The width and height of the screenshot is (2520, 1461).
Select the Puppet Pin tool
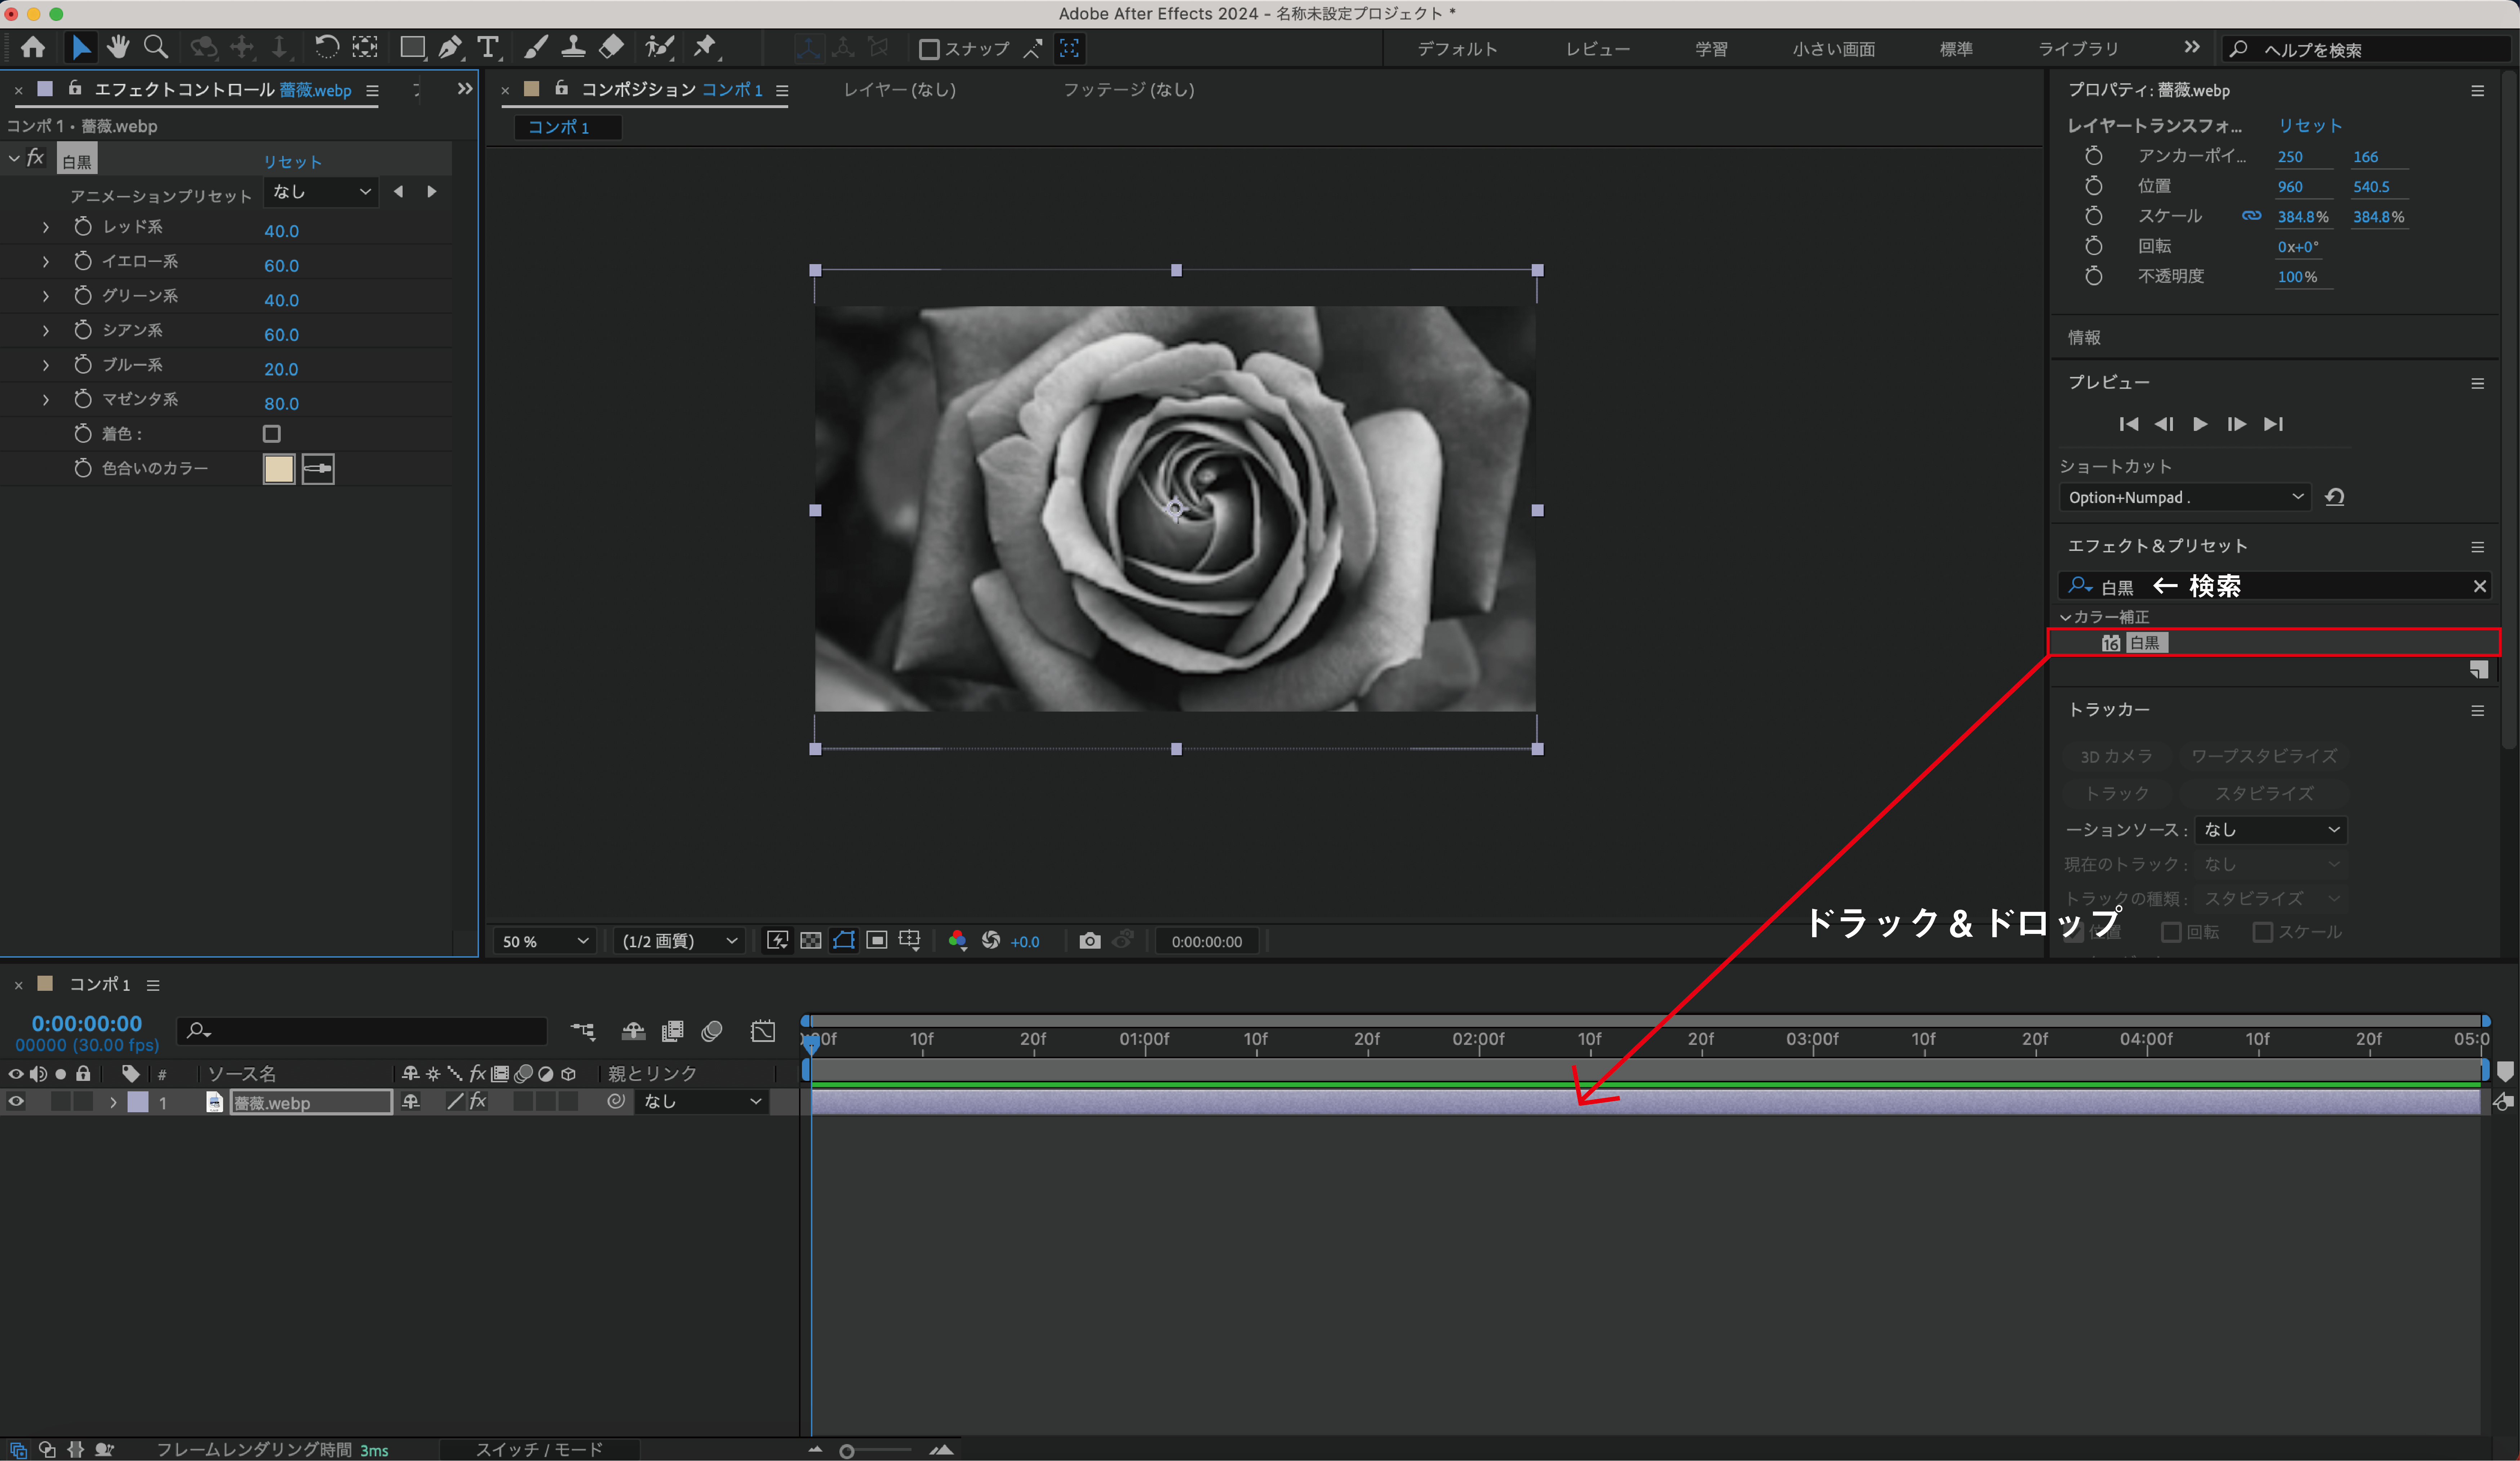point(705,46)
